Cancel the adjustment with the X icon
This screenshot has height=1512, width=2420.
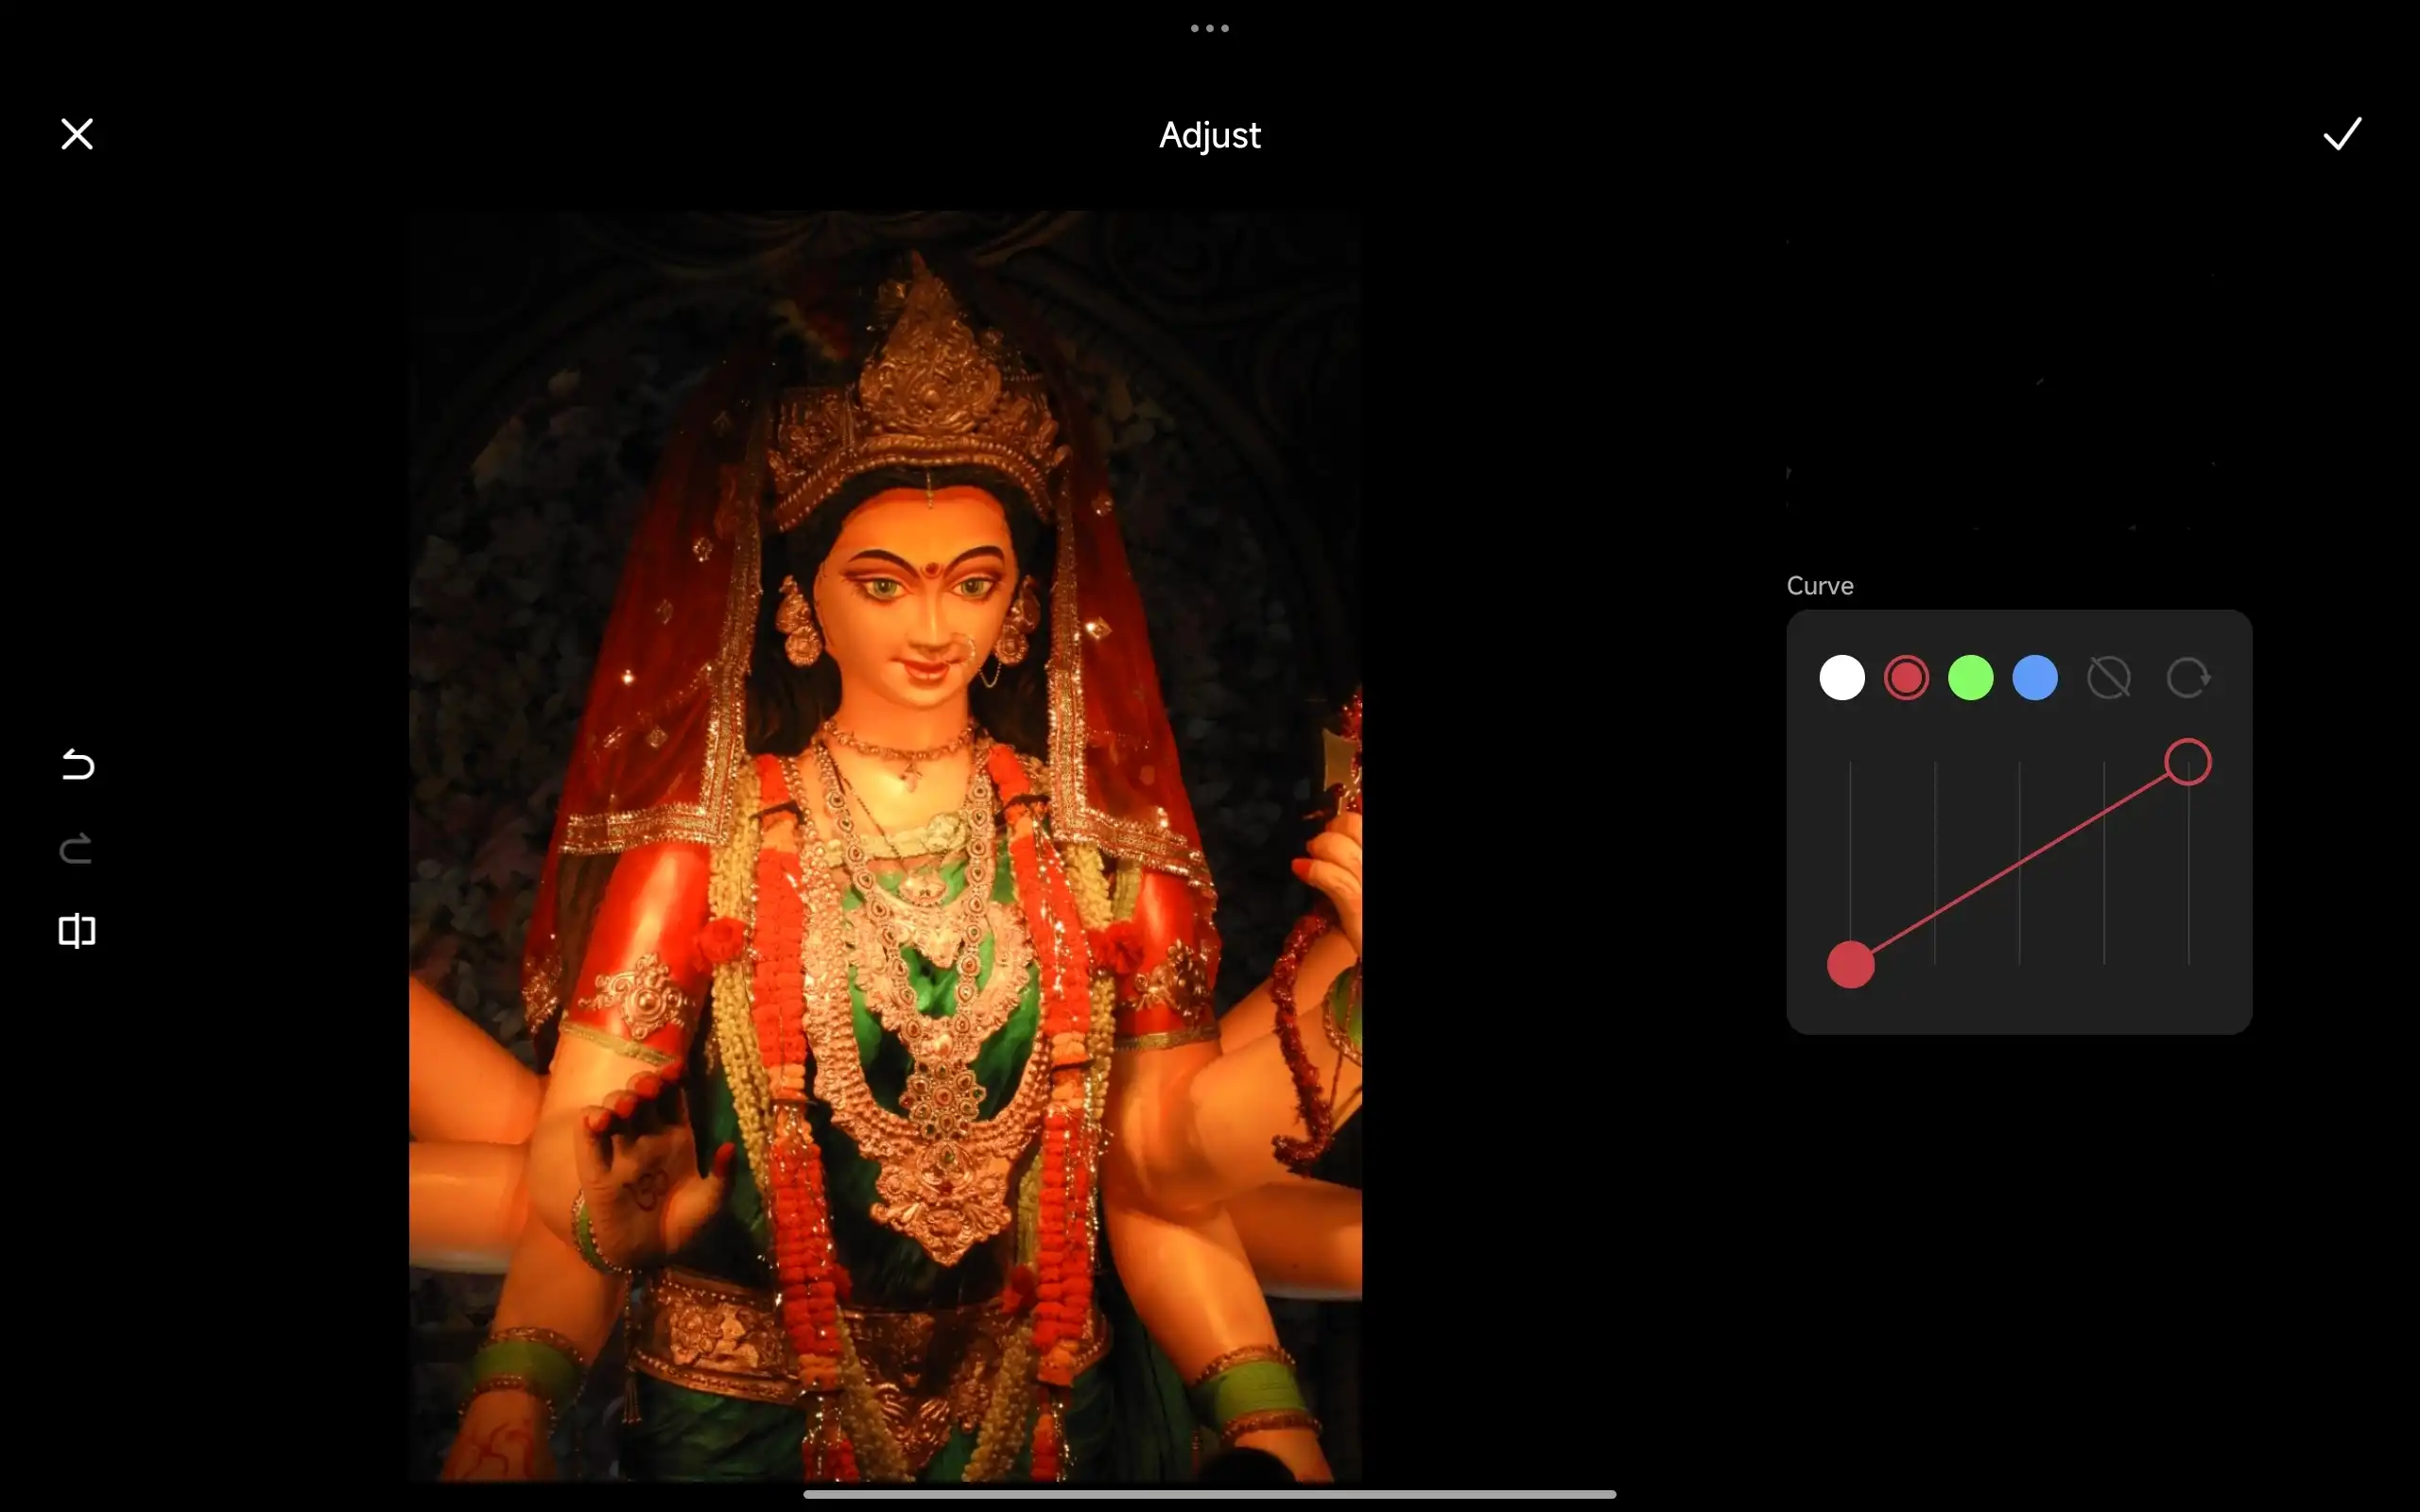[77, 134]
